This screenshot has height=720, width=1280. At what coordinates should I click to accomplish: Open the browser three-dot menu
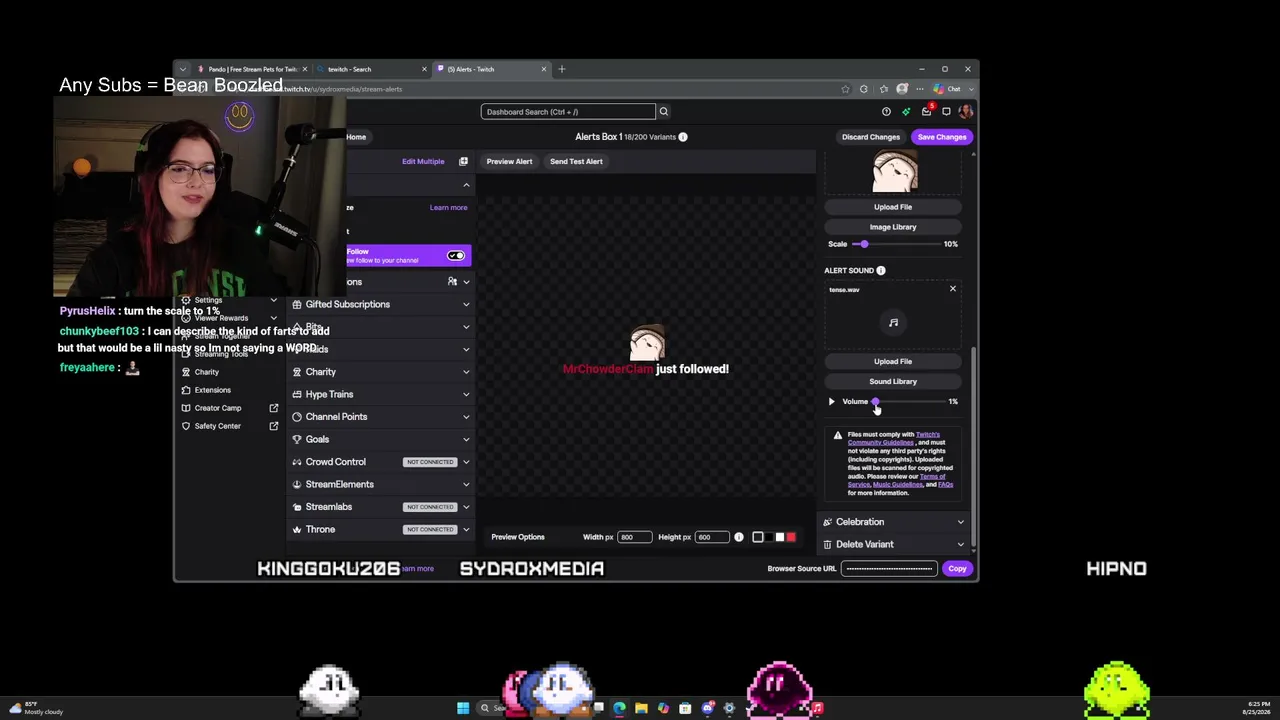[920, 89]
